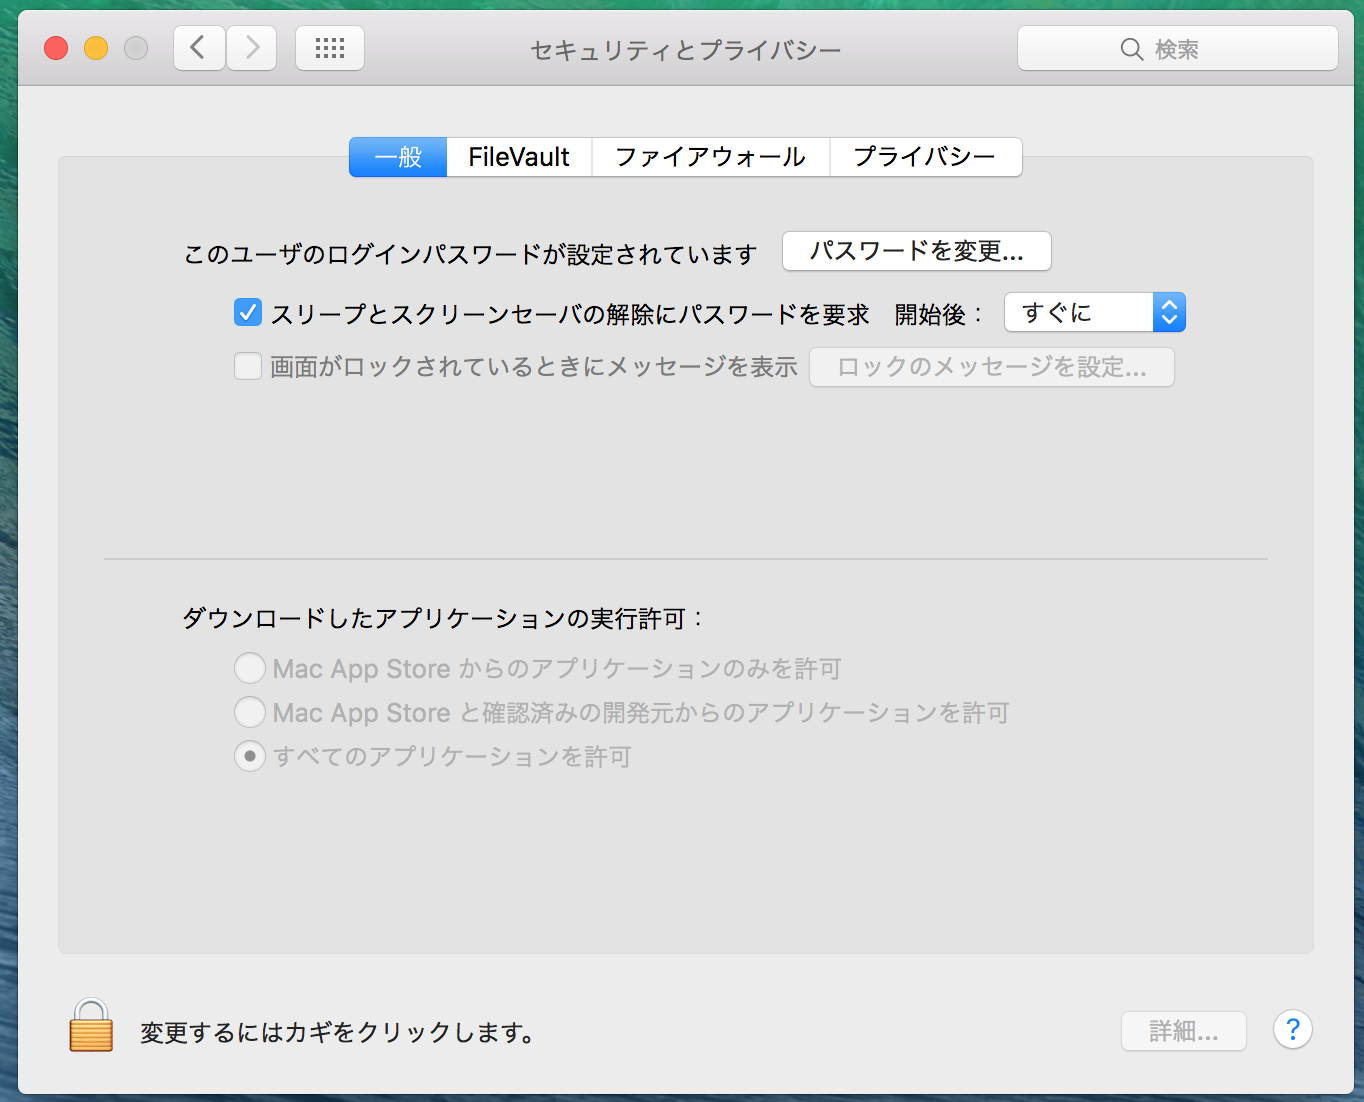Check 画面がロックされているときにメッセージを表示

coord(248,366)
